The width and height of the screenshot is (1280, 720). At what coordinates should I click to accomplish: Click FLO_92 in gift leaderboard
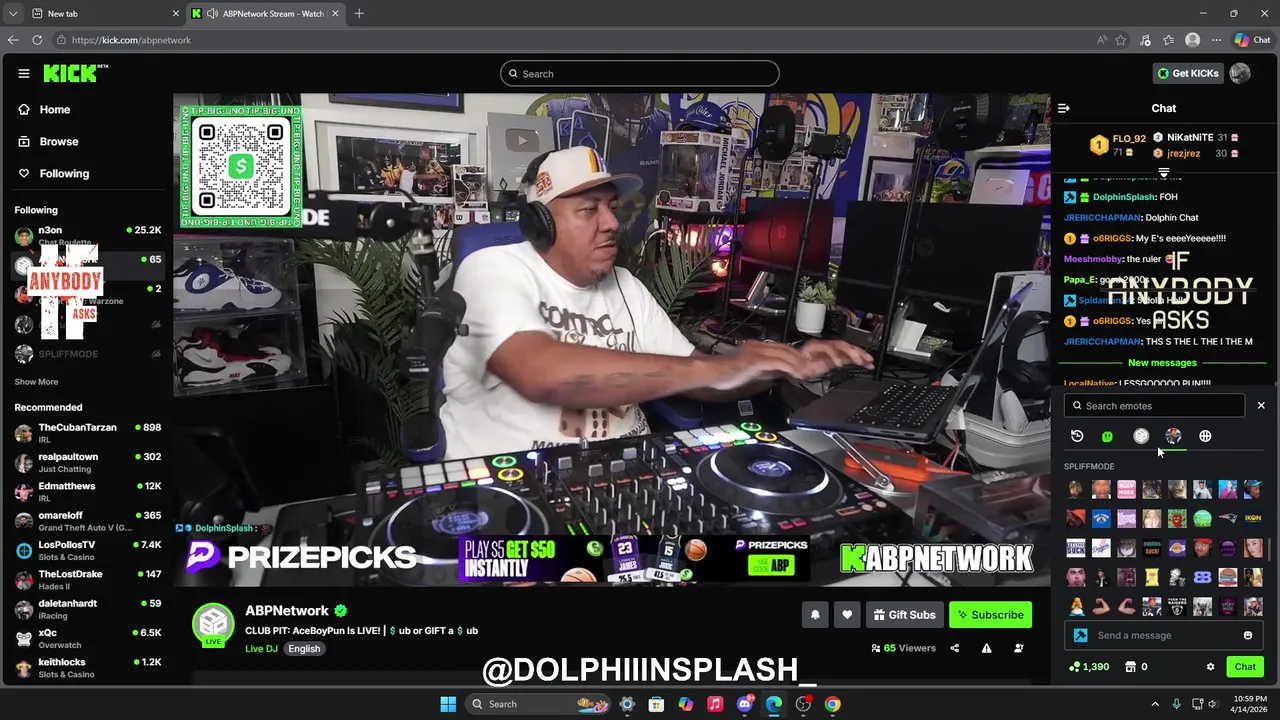coord(1129,139)
